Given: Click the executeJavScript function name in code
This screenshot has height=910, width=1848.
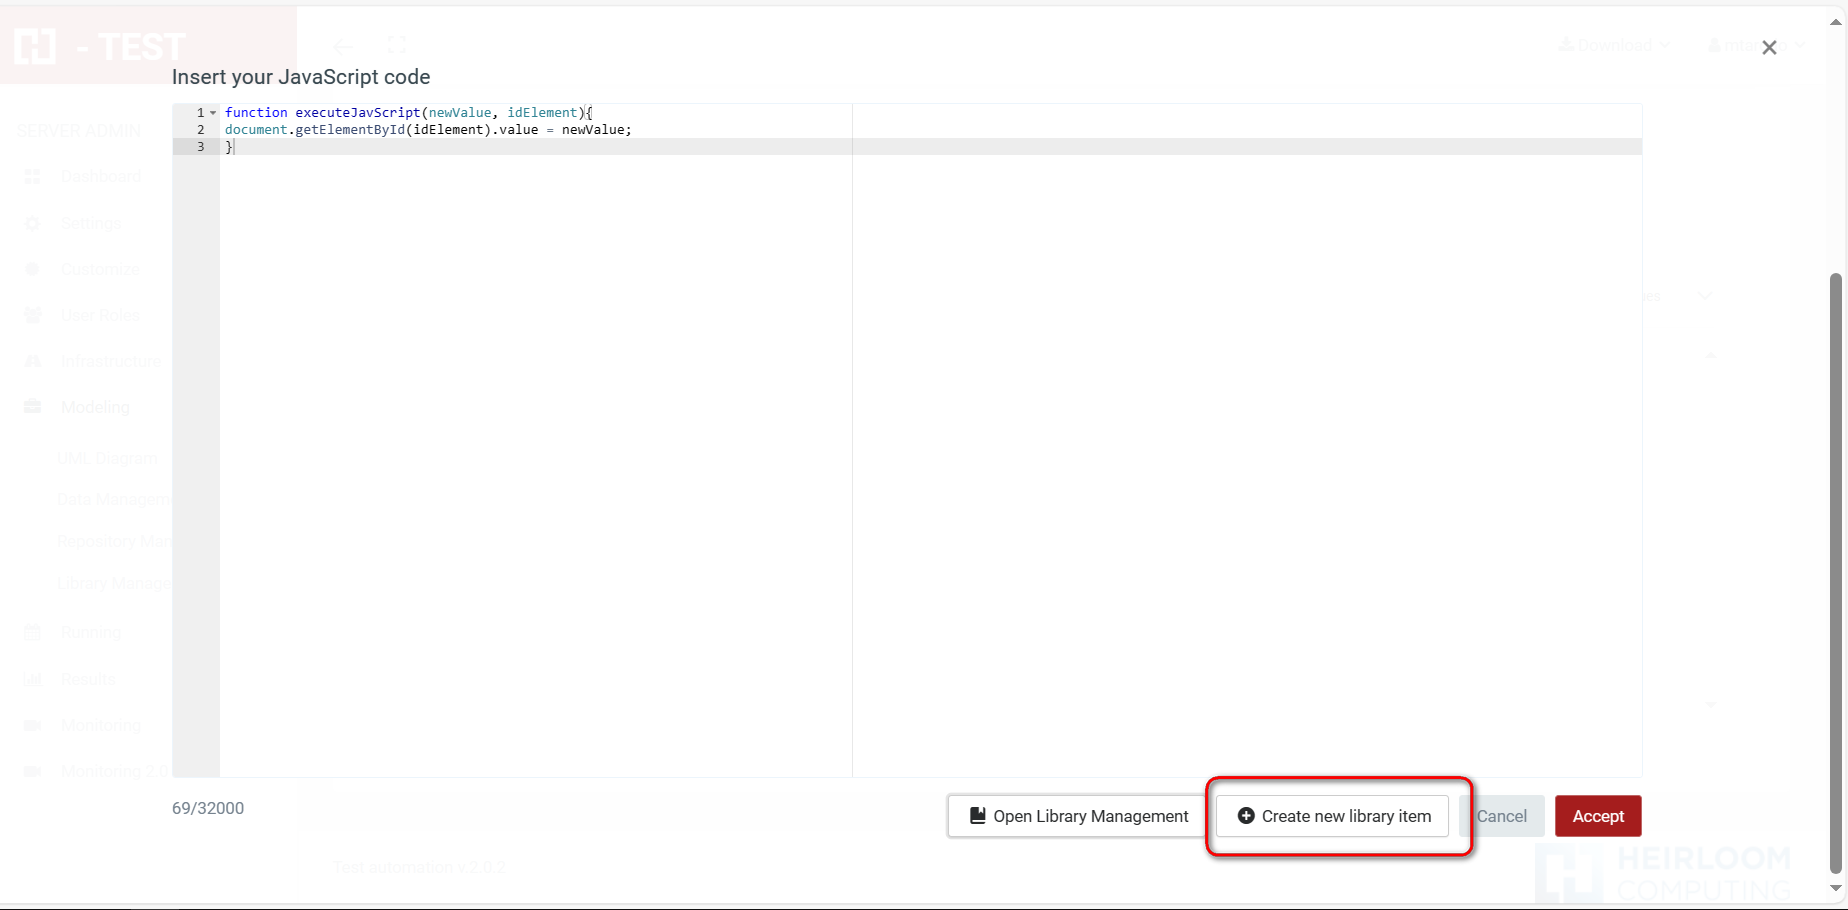Looking at the screenshot, I should (x=357, y=113).
